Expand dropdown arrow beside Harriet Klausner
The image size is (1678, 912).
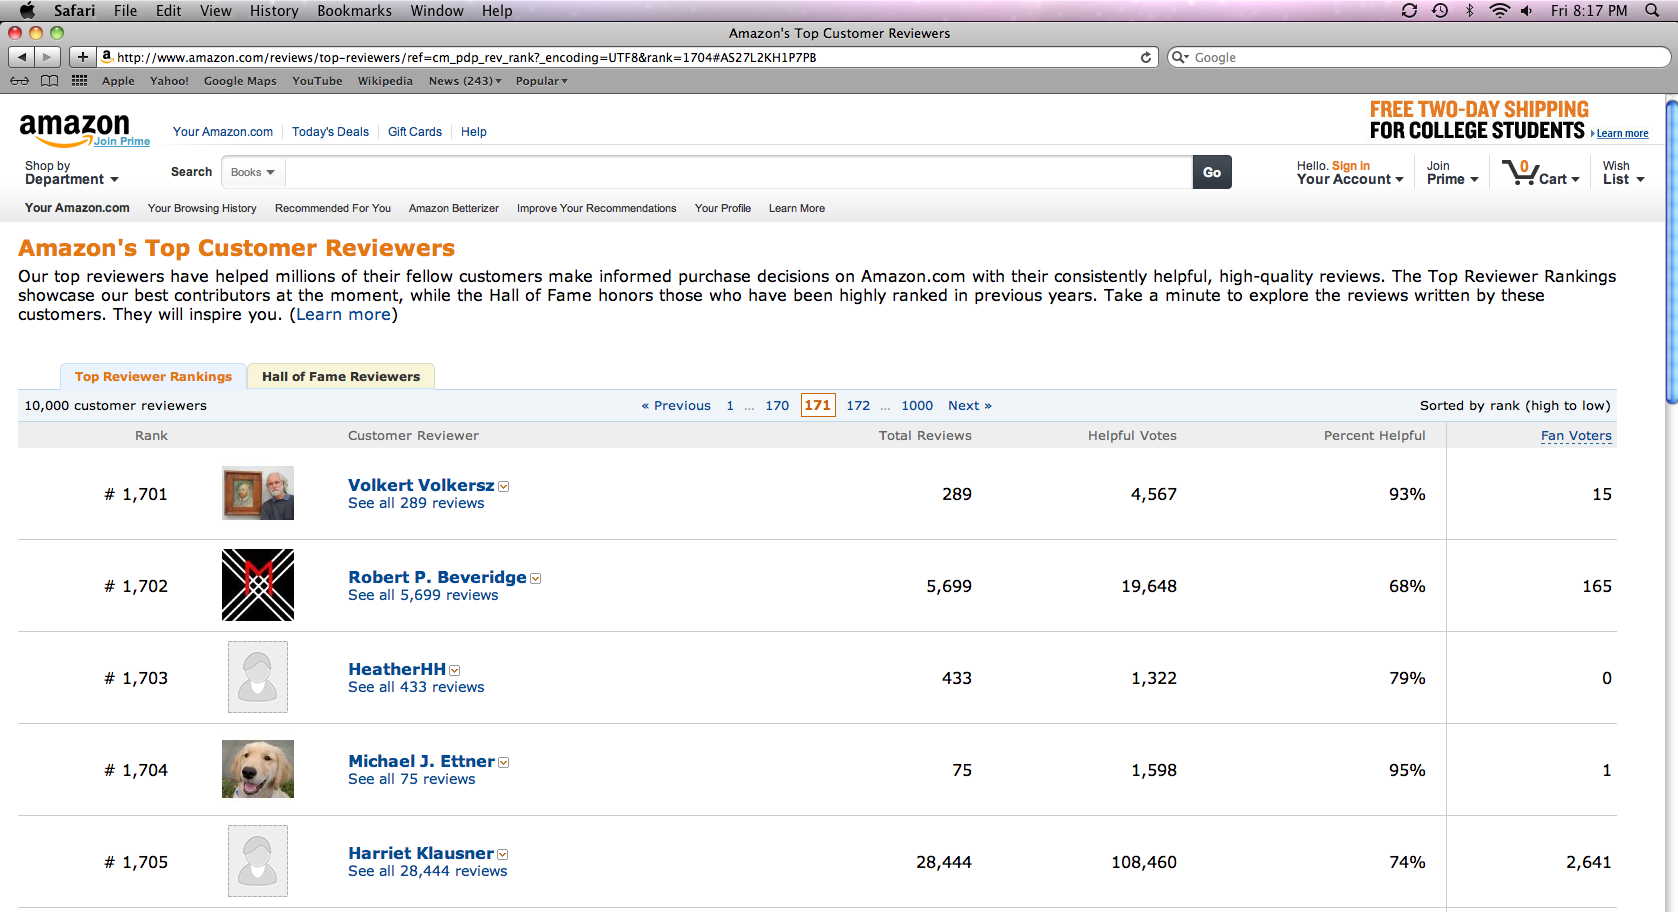(x=503, y=855)
